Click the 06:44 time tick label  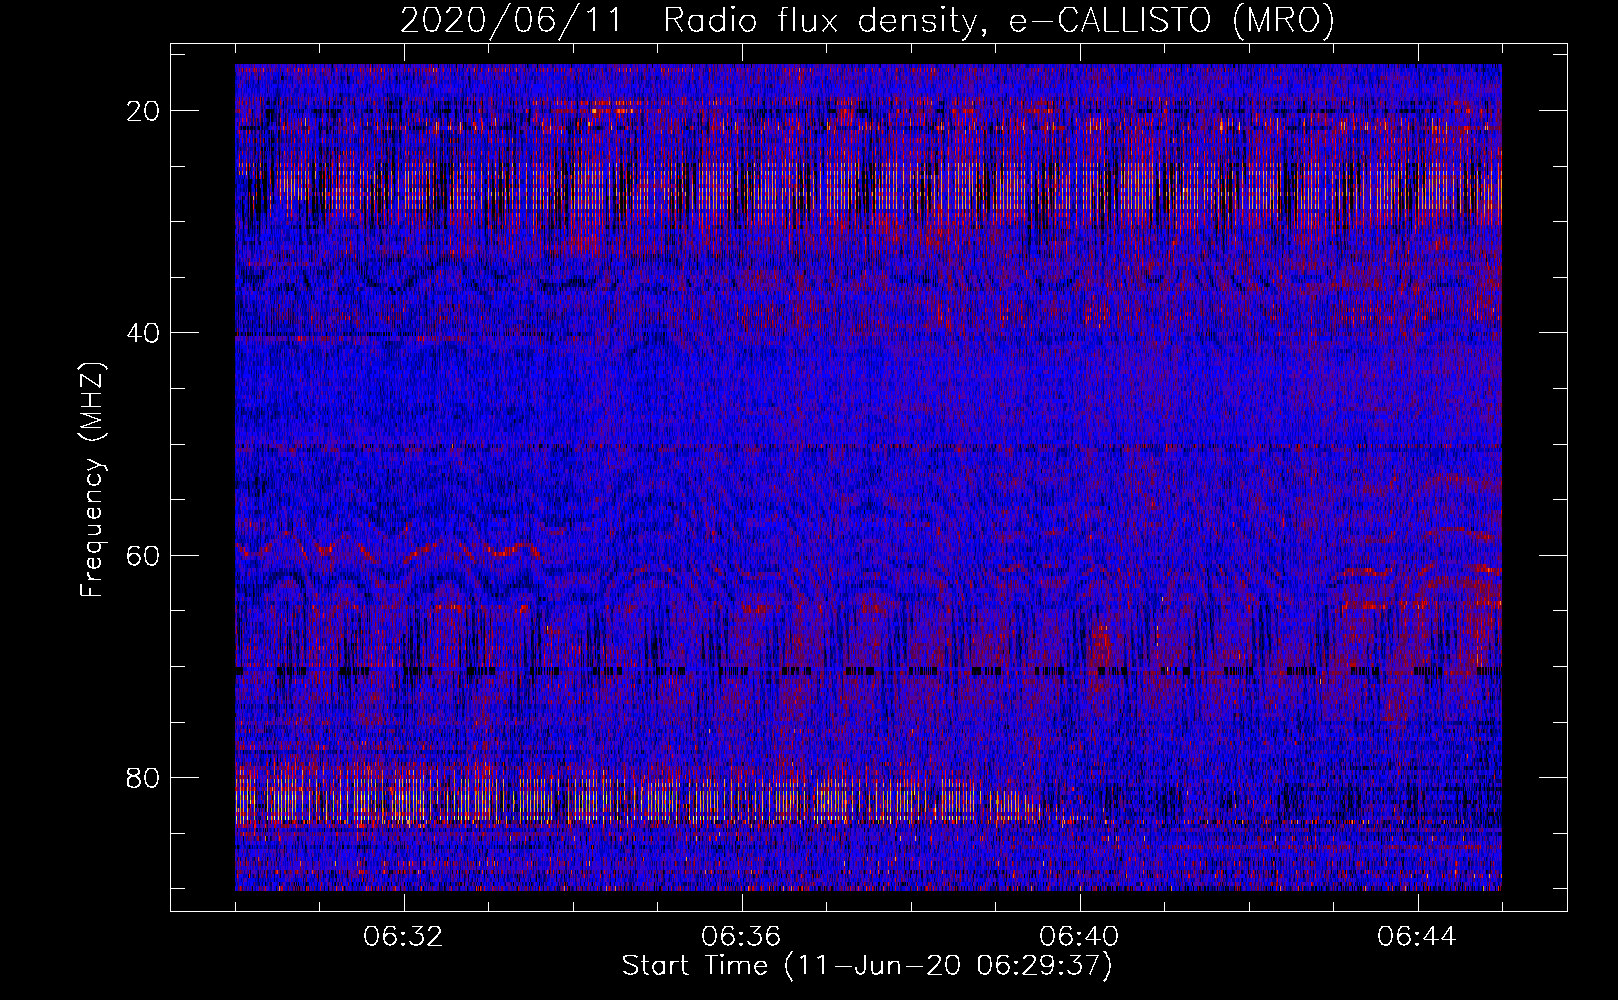1417,937
